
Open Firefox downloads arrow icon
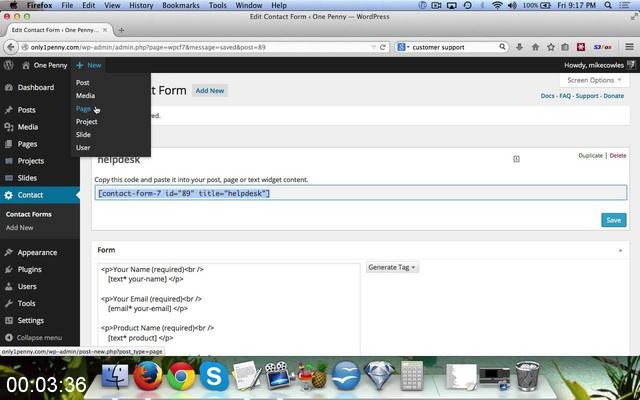pos(519,47)
